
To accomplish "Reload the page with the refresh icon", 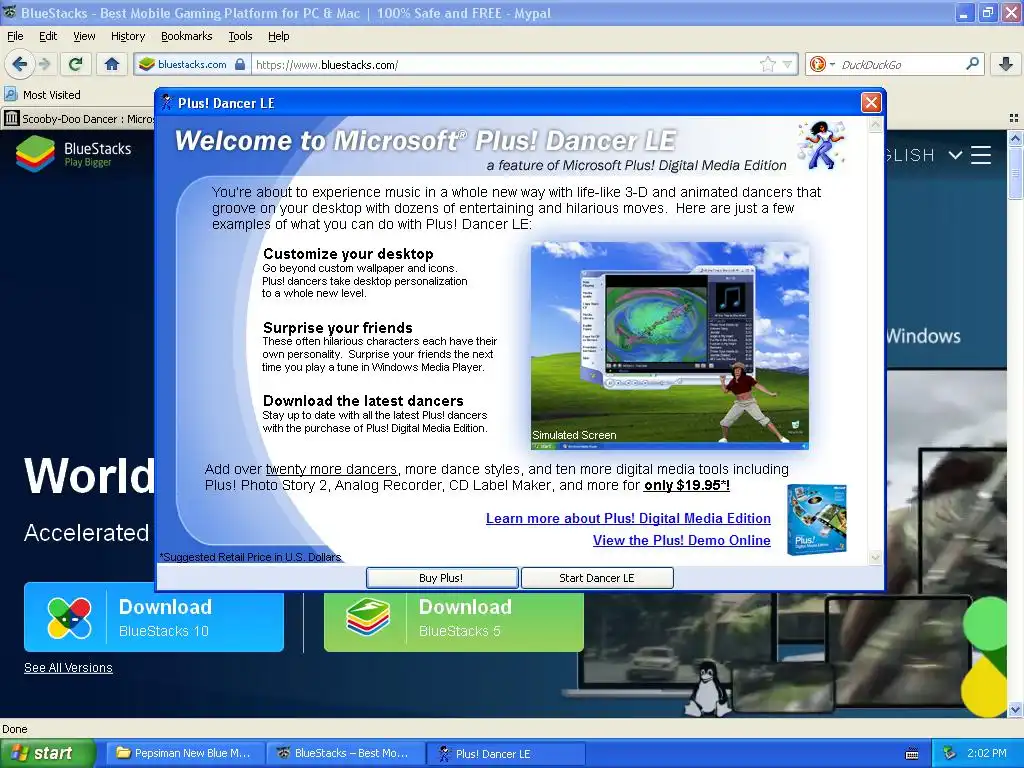I will [x=76, y=64].
